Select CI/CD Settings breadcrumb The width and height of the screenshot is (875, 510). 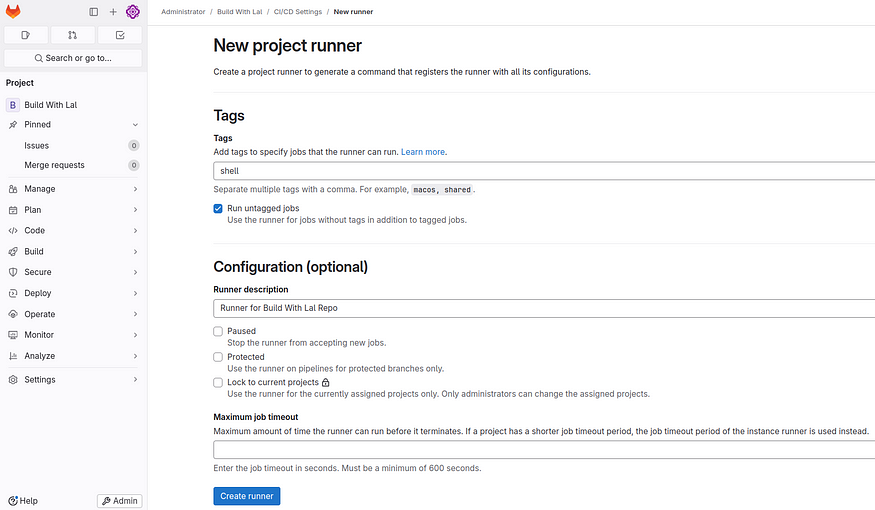pos(297,12)
